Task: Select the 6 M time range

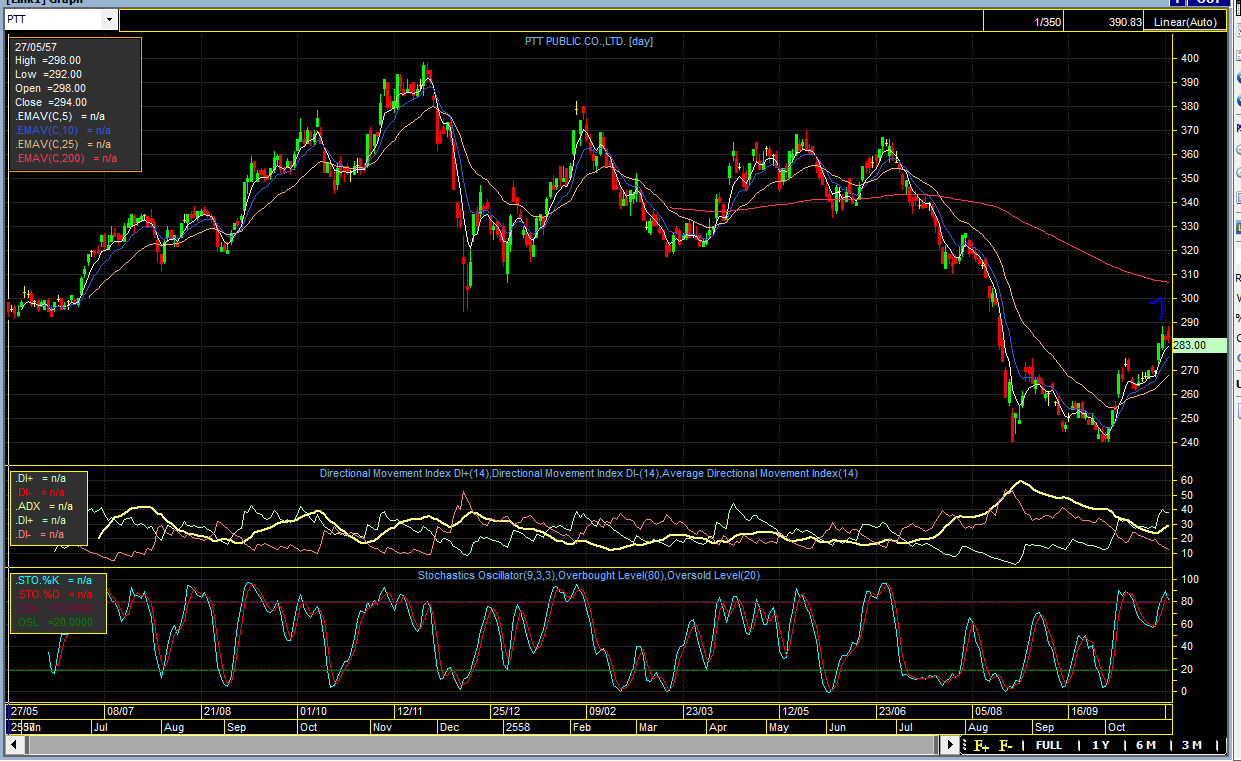Action: pyautogui.click(x=1145, y=745)
